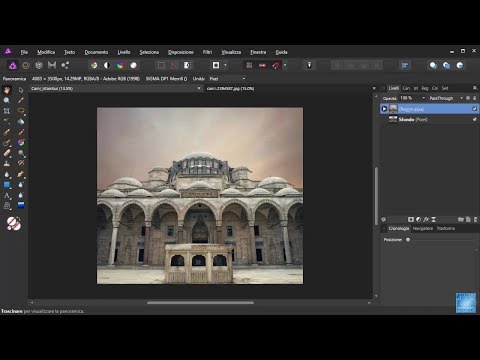480x360 pixels.
Task: Toggle the Assistant button in toolbar
Action: coord(309,65)
